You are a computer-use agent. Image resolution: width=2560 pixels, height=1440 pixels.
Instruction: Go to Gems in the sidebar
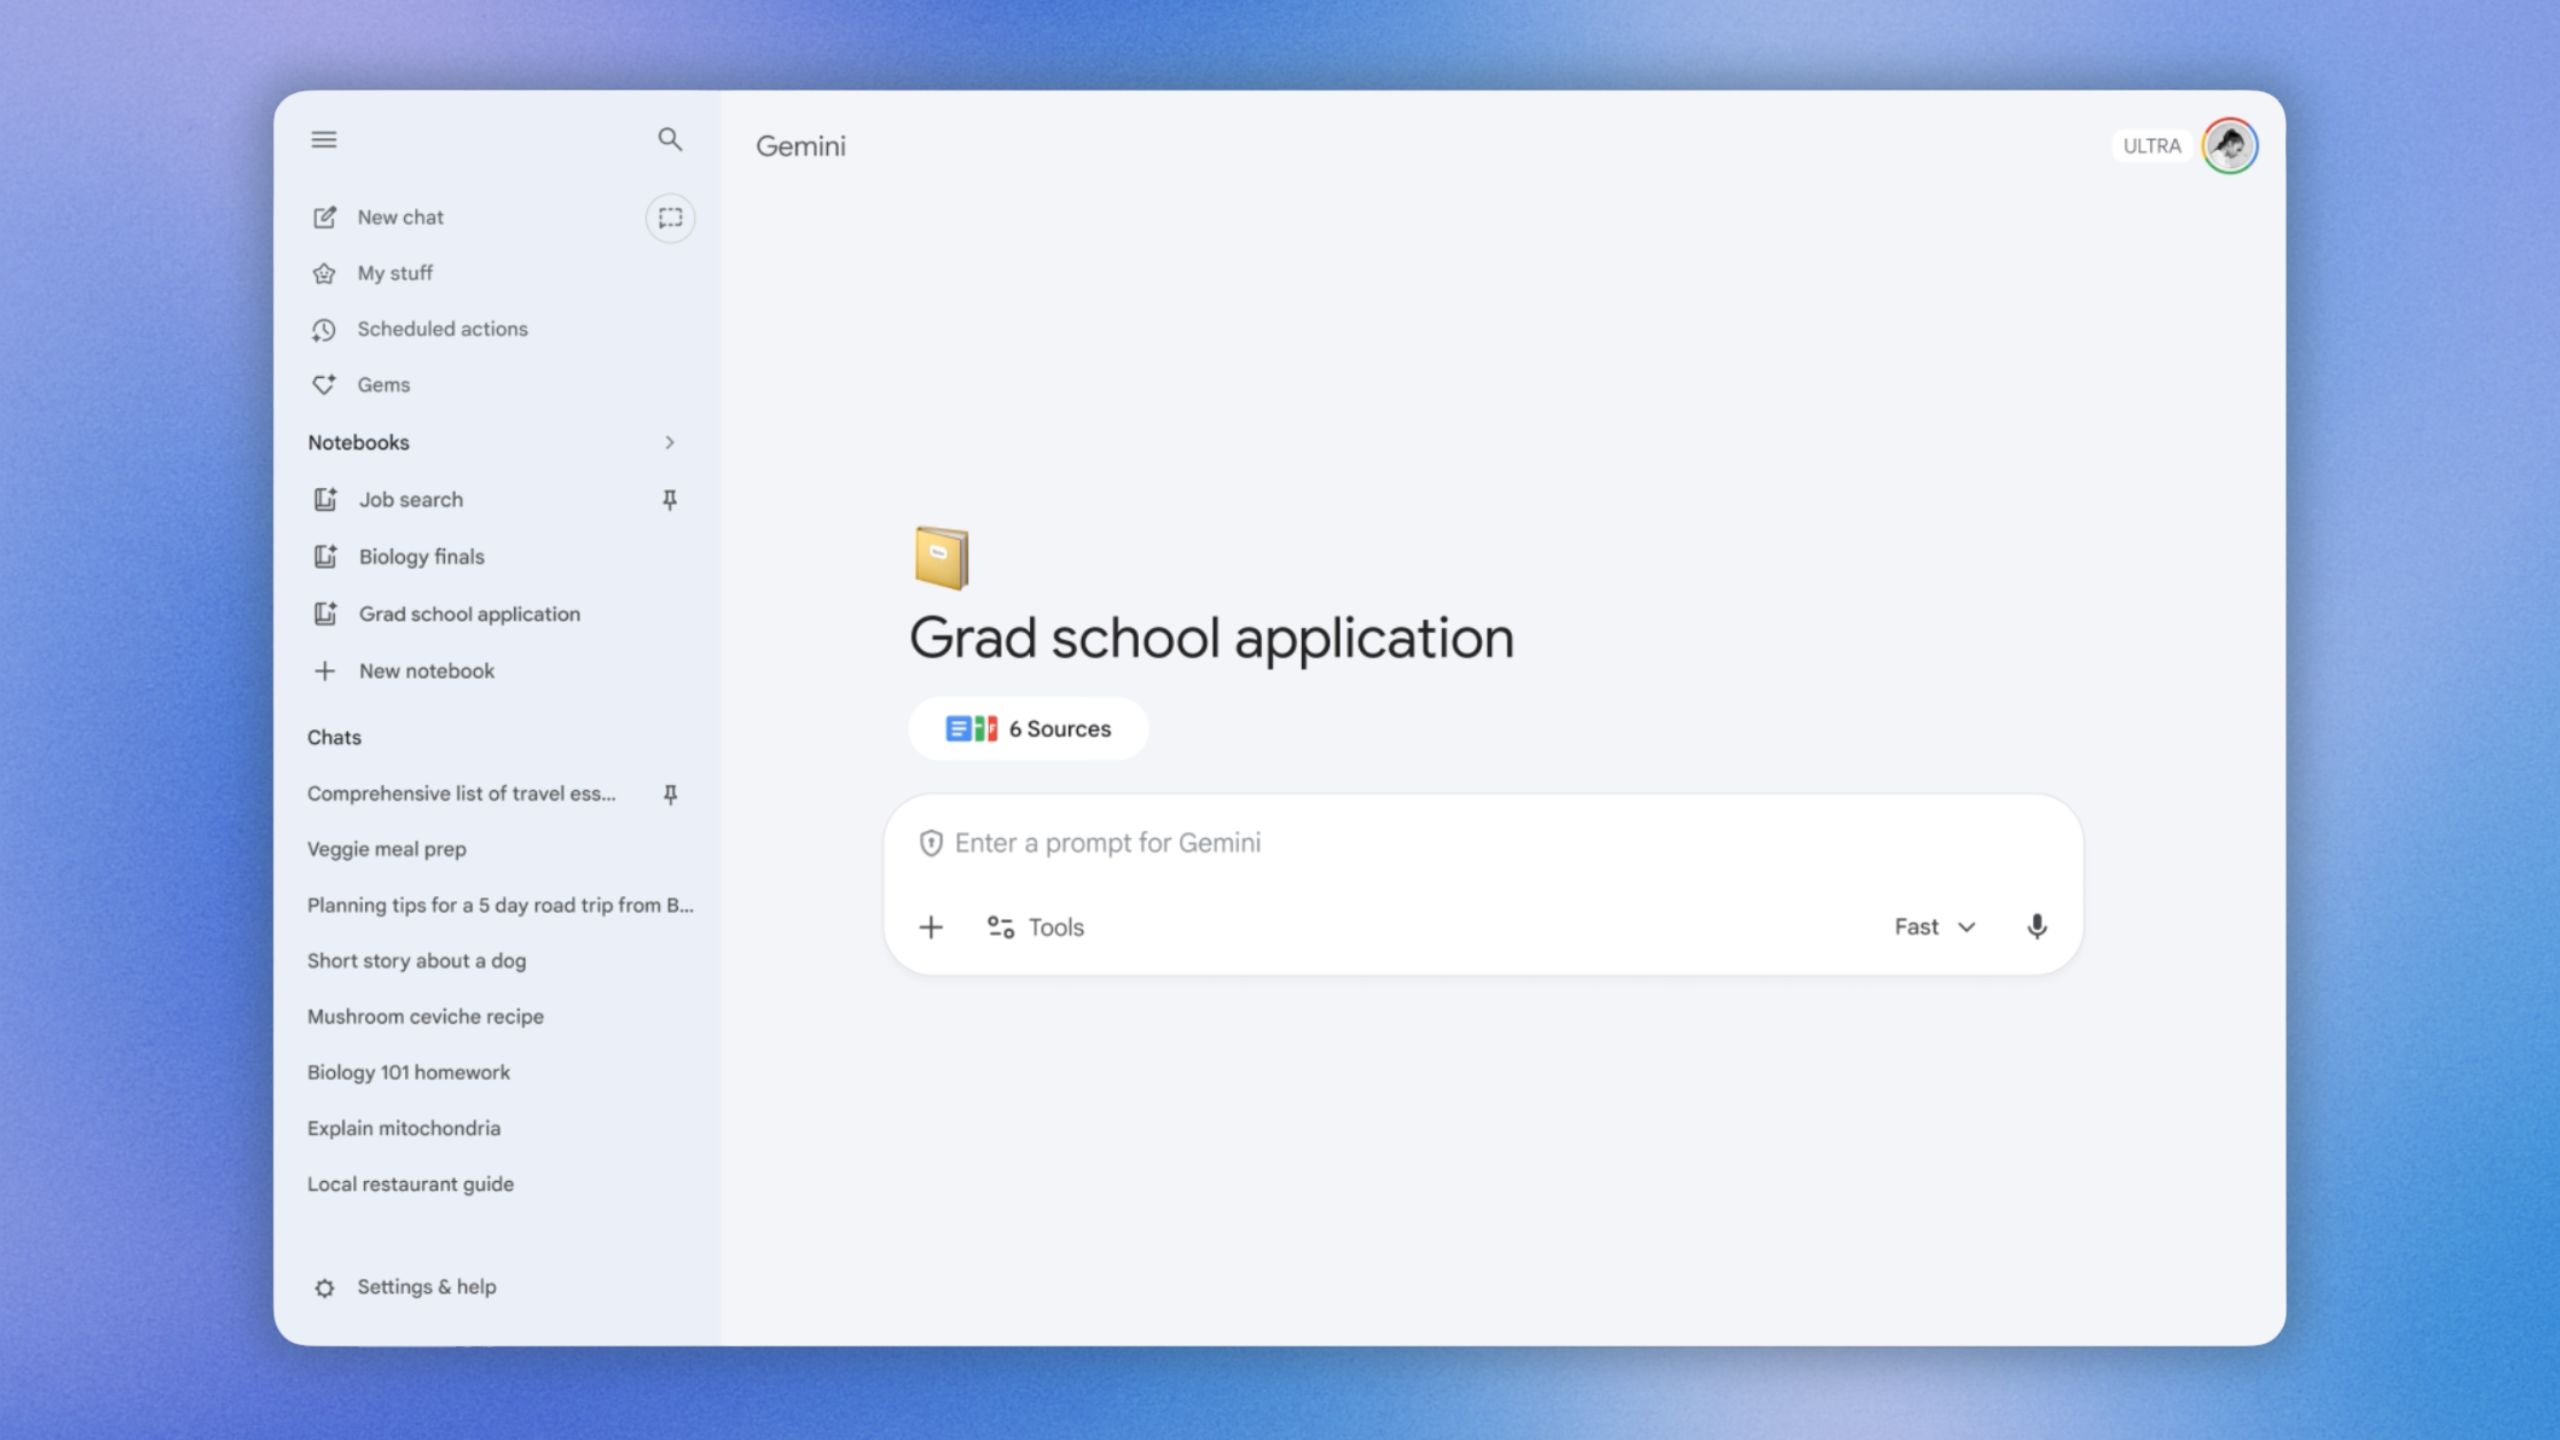(x=383, y=385)
